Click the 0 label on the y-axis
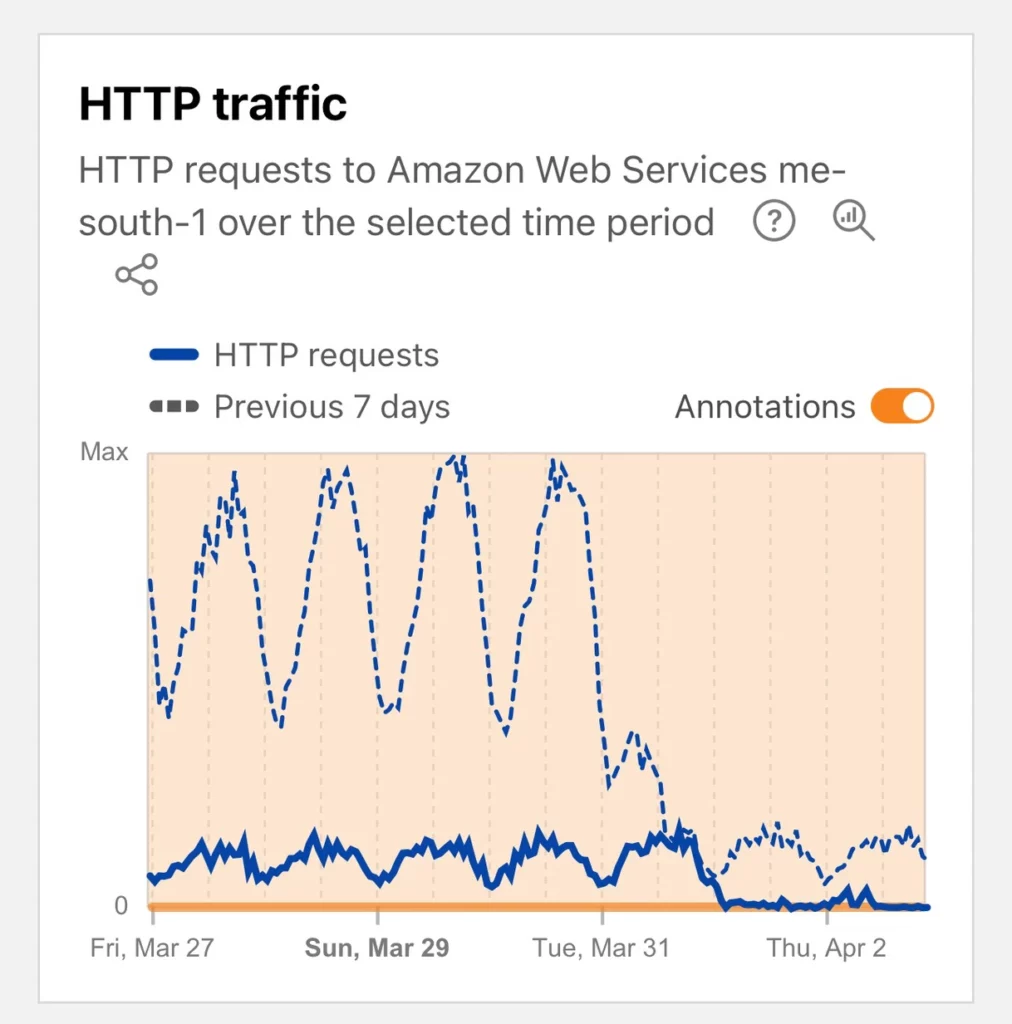Screen dimensions: 1012x1024 point(121,905)
